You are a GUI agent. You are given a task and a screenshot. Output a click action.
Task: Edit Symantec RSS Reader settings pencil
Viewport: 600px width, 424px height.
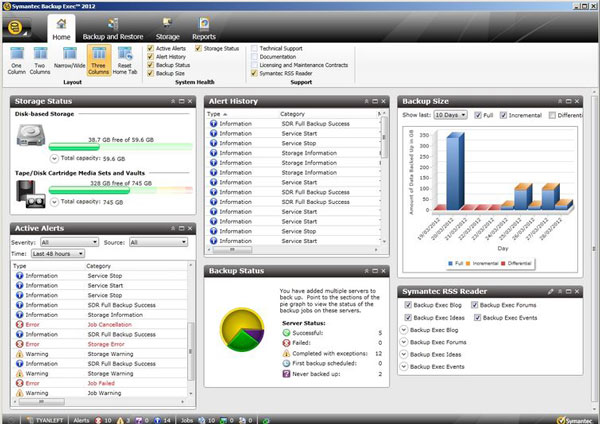tap(550, 292)
